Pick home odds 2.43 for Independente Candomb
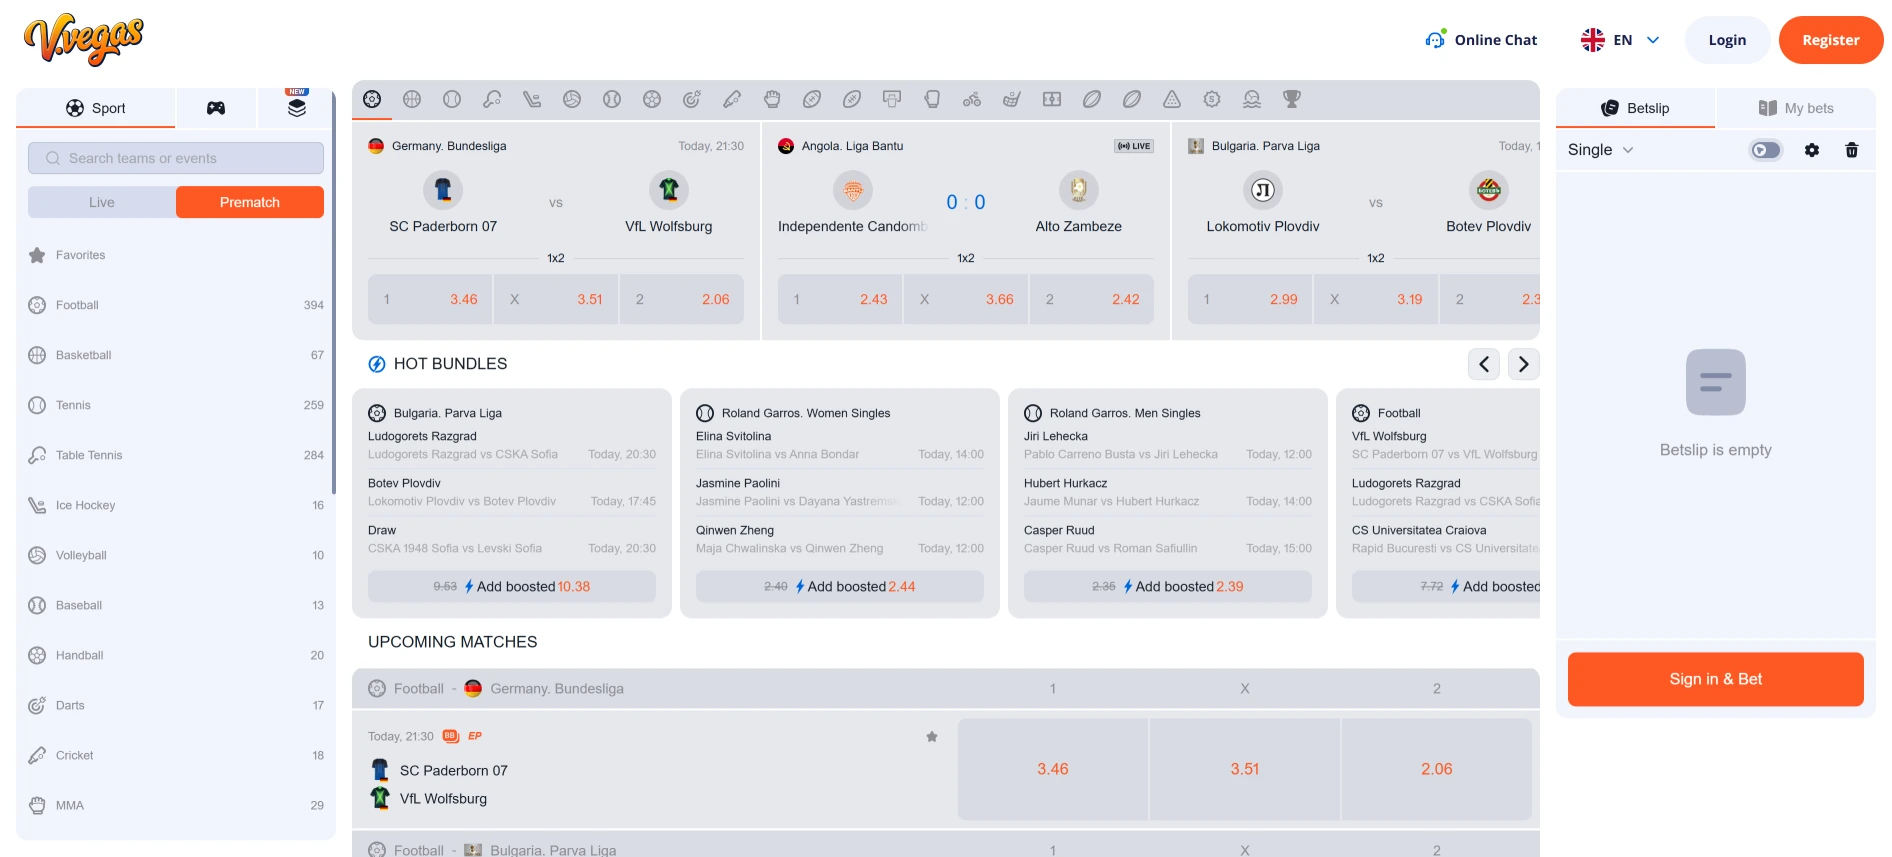 (x=840, y=299)
